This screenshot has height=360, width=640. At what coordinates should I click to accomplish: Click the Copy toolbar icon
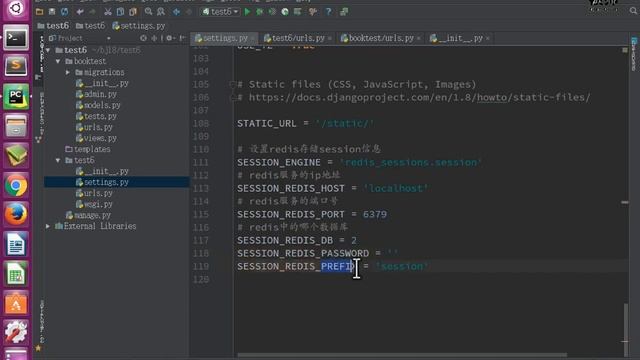point(120,12)
